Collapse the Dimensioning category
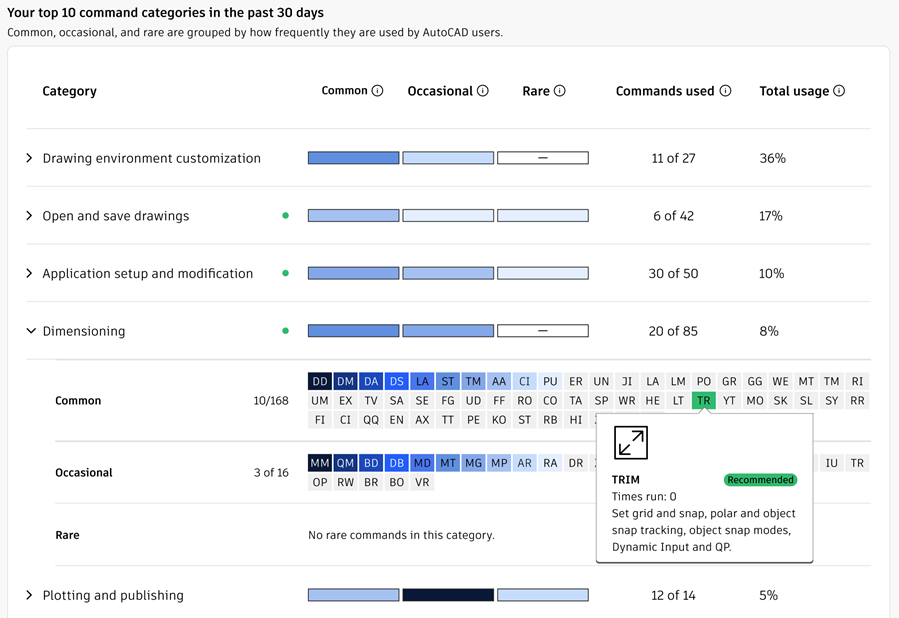 click(x=31, y=331)
